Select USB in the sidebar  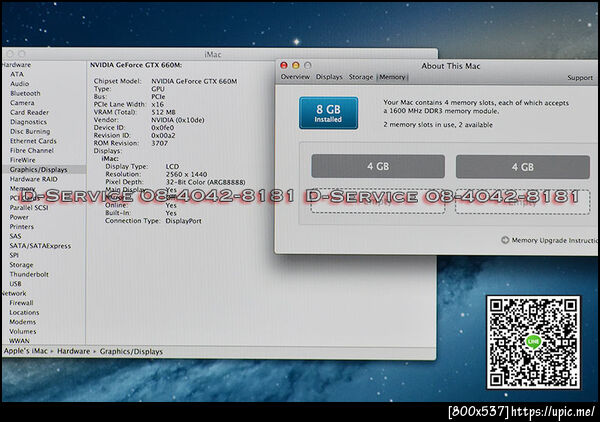(x=15, y=284)
